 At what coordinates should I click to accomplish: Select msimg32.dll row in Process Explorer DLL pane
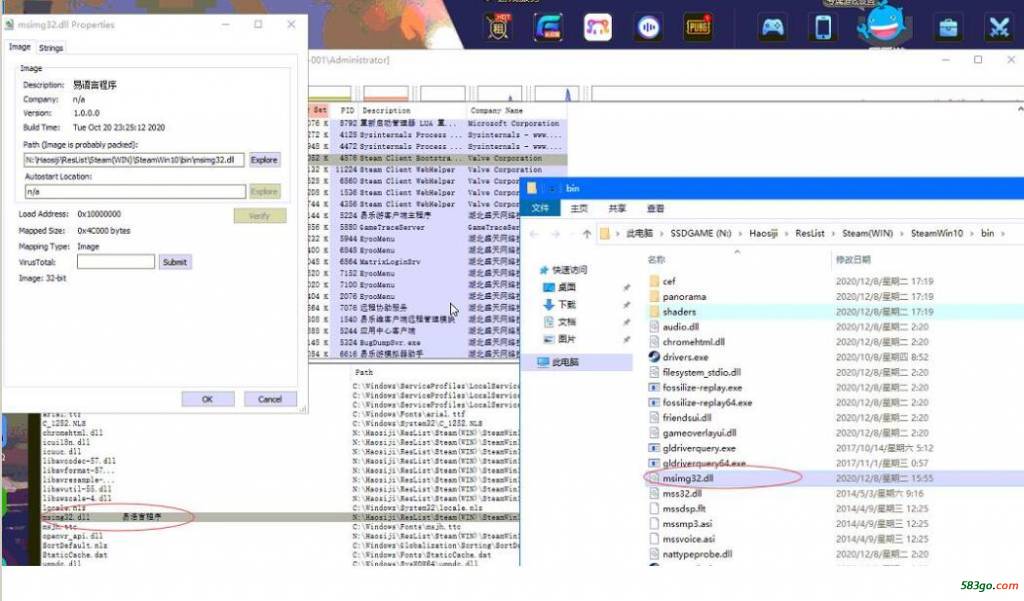pyautogui.click(x=280, y=517)
